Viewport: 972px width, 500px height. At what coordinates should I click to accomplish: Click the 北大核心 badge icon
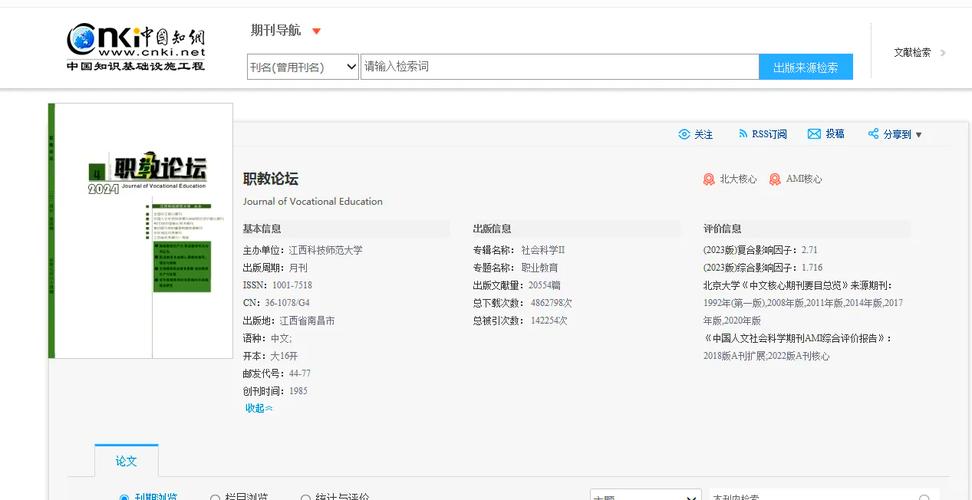(x=709, y=179)
